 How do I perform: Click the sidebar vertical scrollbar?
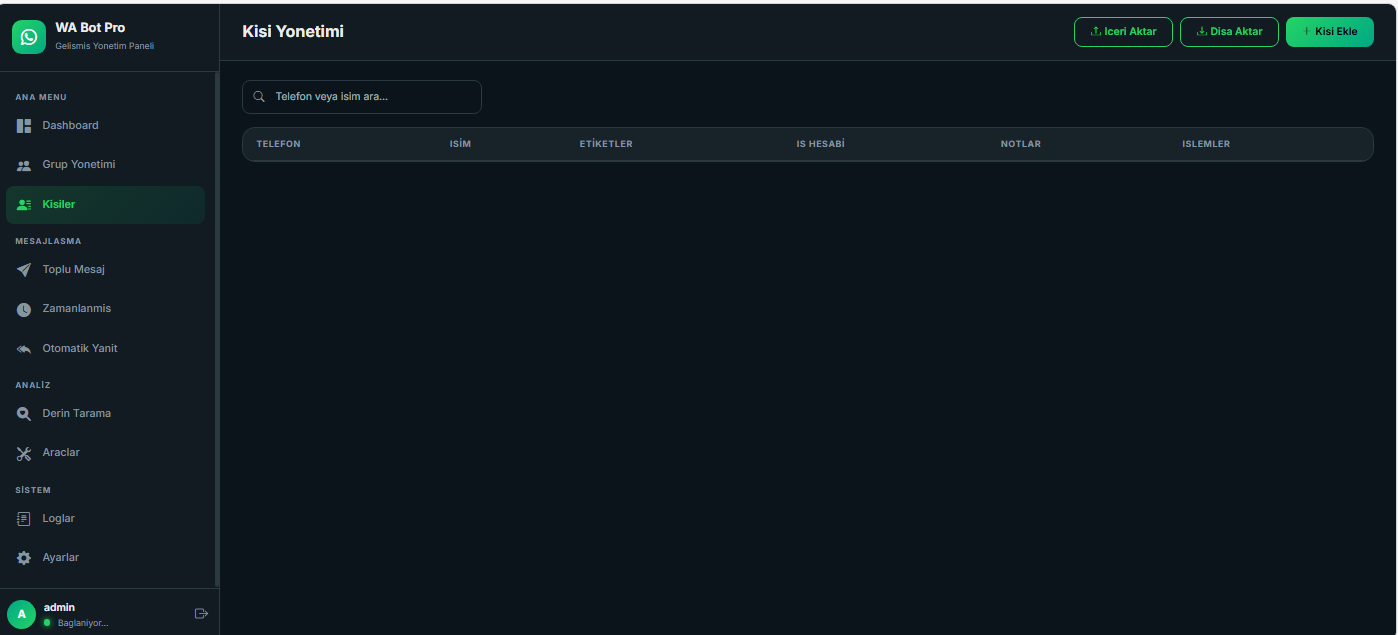tap(217, 330)
